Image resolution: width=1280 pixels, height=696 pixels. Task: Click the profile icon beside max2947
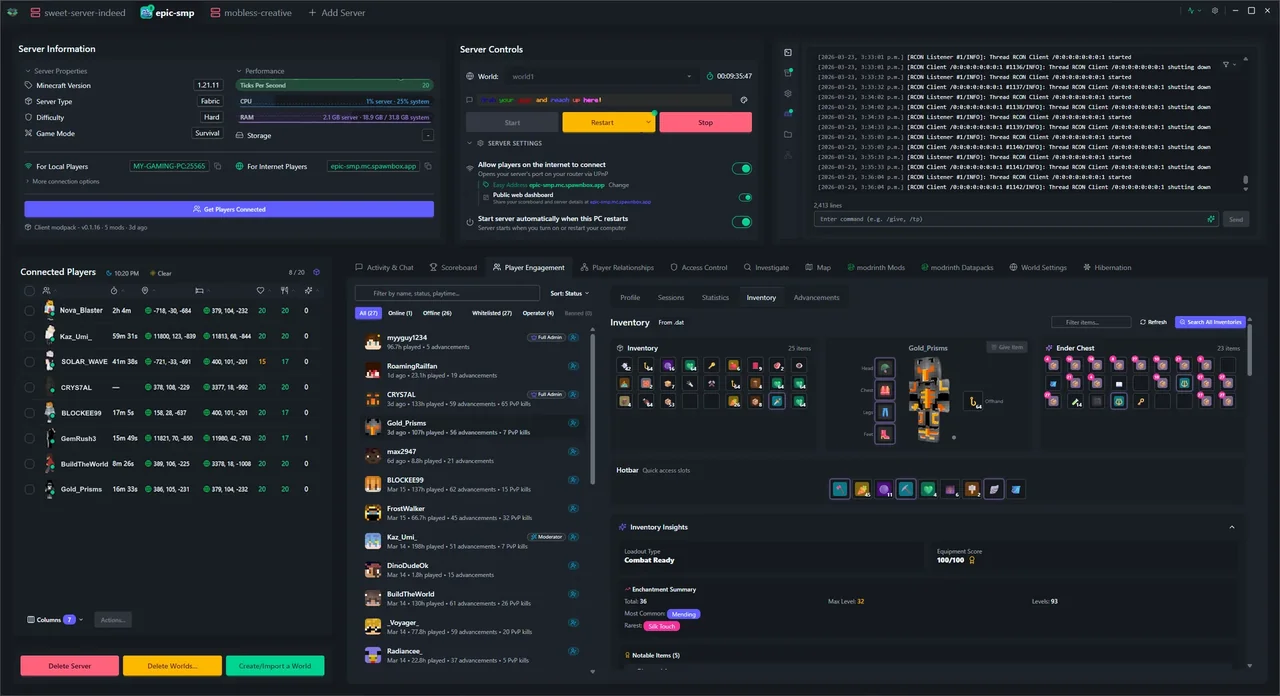[x=574, y=452]
